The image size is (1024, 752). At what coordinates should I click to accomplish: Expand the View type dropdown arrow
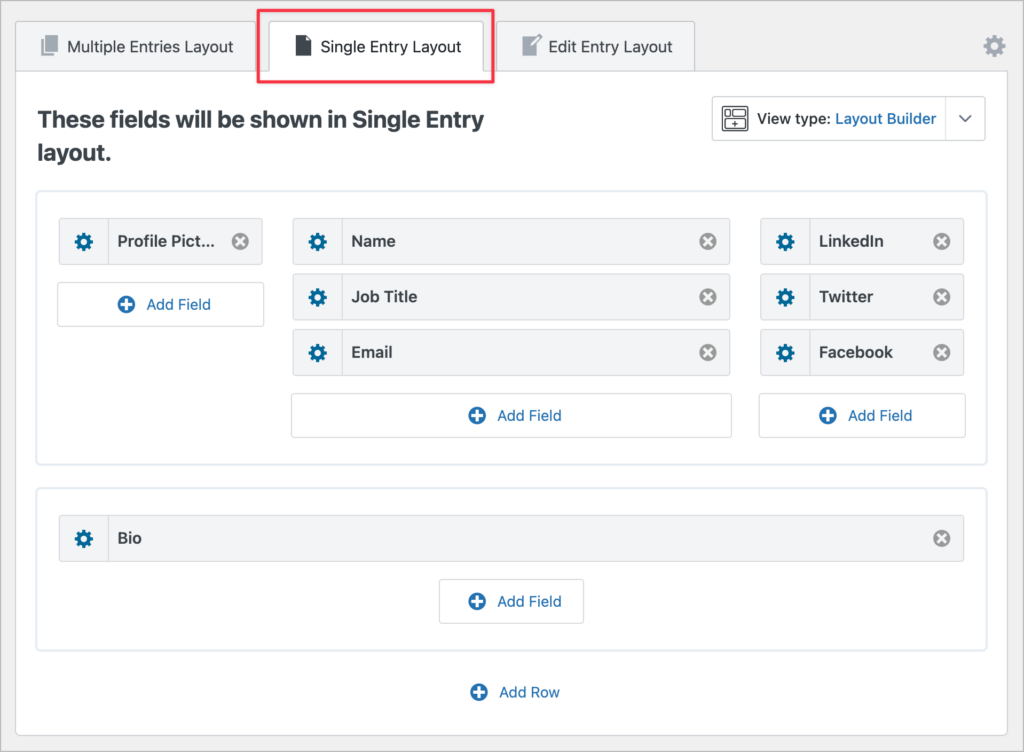pyautogui.click(x=964, y=119)
